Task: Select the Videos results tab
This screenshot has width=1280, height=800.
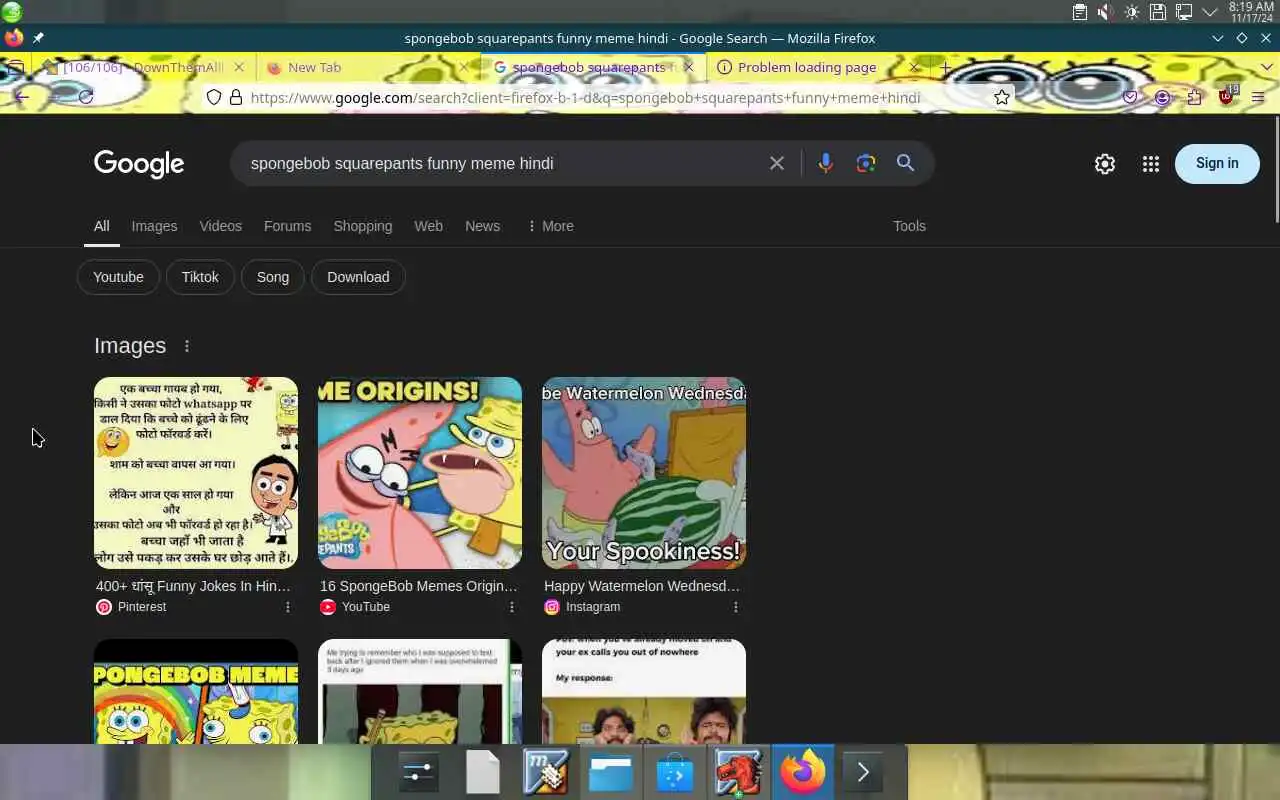Action: (x=220, y=226)
